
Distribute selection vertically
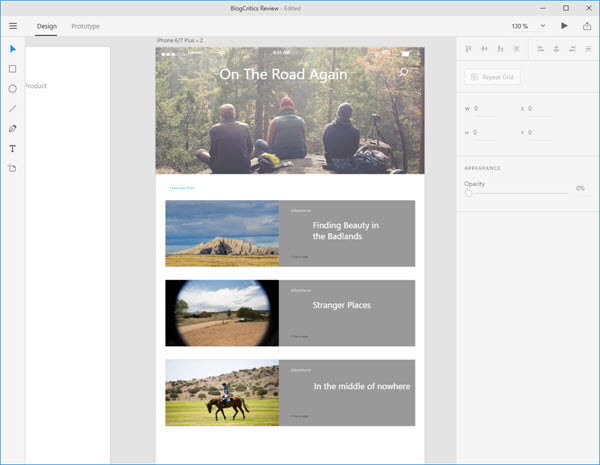(x=517, y=49)
